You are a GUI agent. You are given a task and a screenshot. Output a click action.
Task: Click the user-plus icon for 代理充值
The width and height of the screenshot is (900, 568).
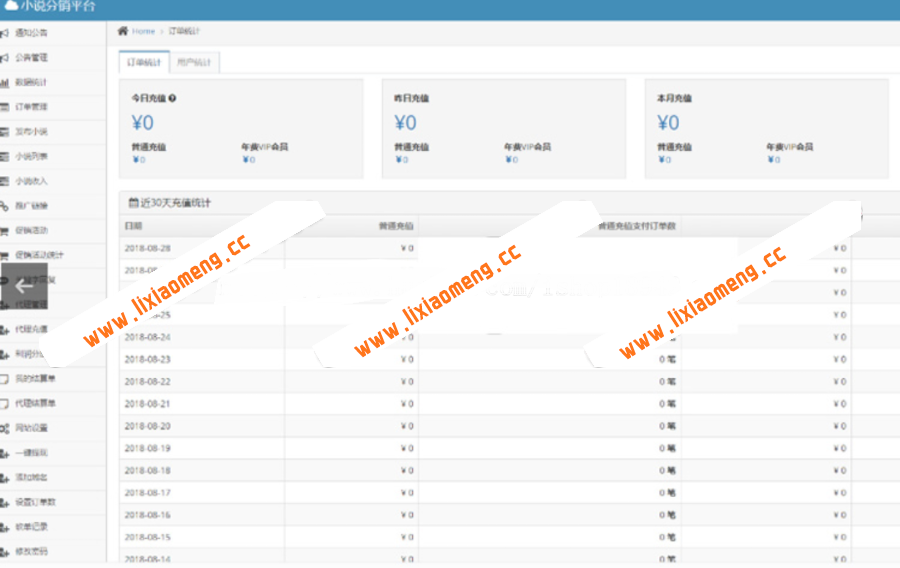pyautogui.click(x=5, y=330)
